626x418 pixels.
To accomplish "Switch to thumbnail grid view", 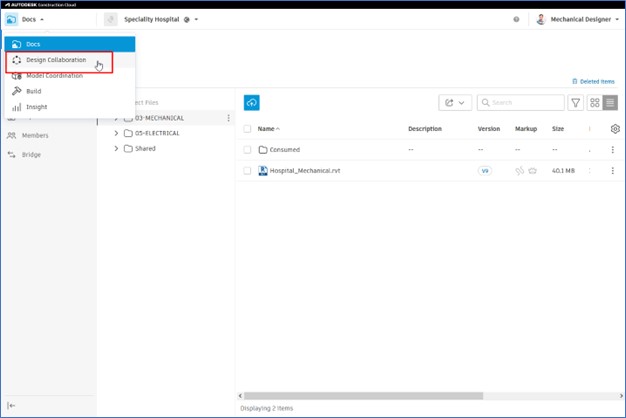I will point(594,103).
